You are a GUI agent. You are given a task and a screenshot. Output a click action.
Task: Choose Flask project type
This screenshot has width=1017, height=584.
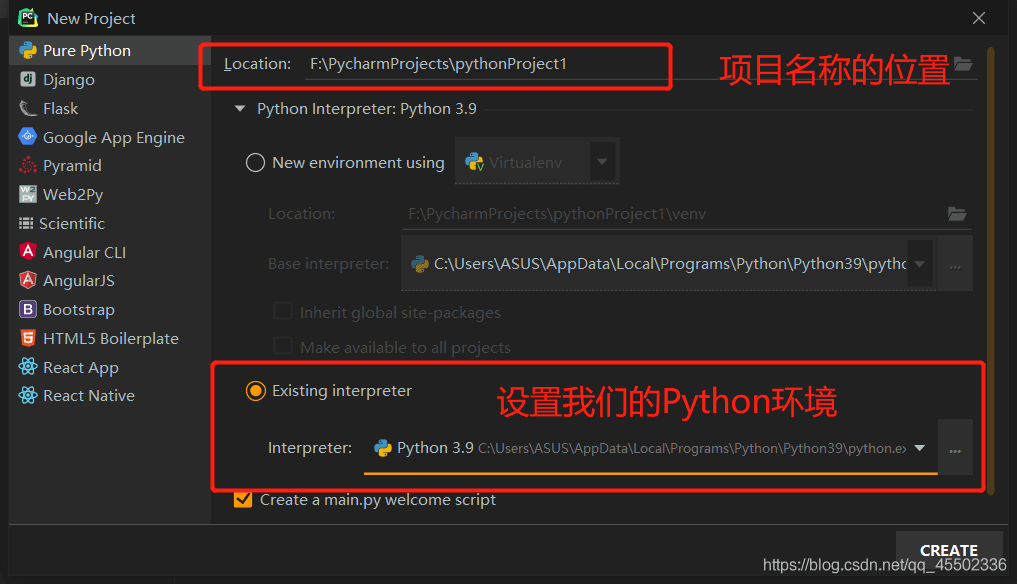(110, 108)
